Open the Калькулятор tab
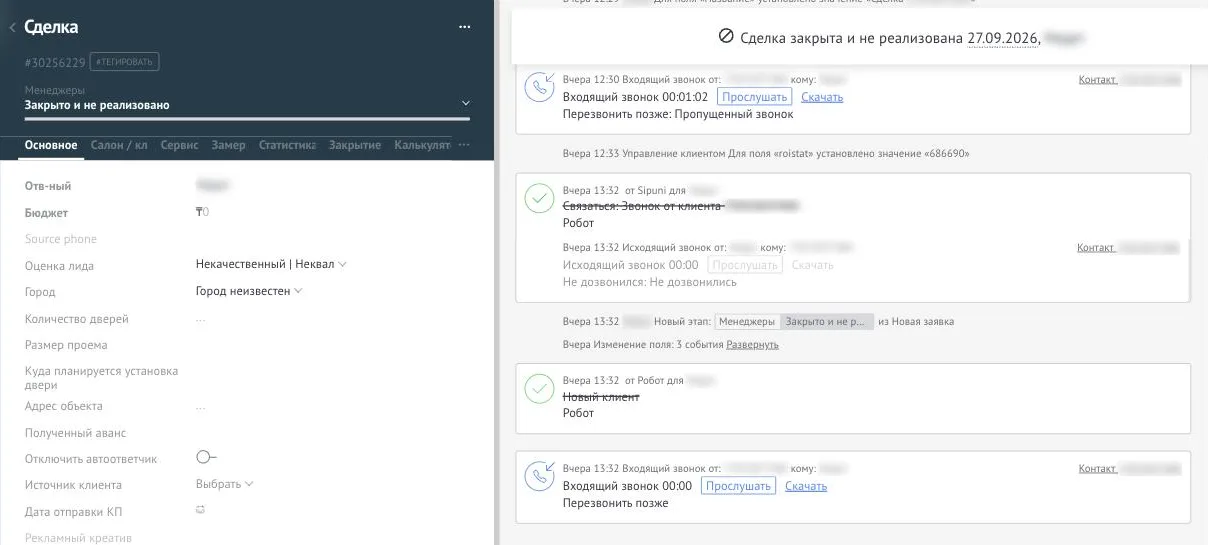The height and width of the screenshot is (545, 1208). pyautogui.click(x=423, y=145)
